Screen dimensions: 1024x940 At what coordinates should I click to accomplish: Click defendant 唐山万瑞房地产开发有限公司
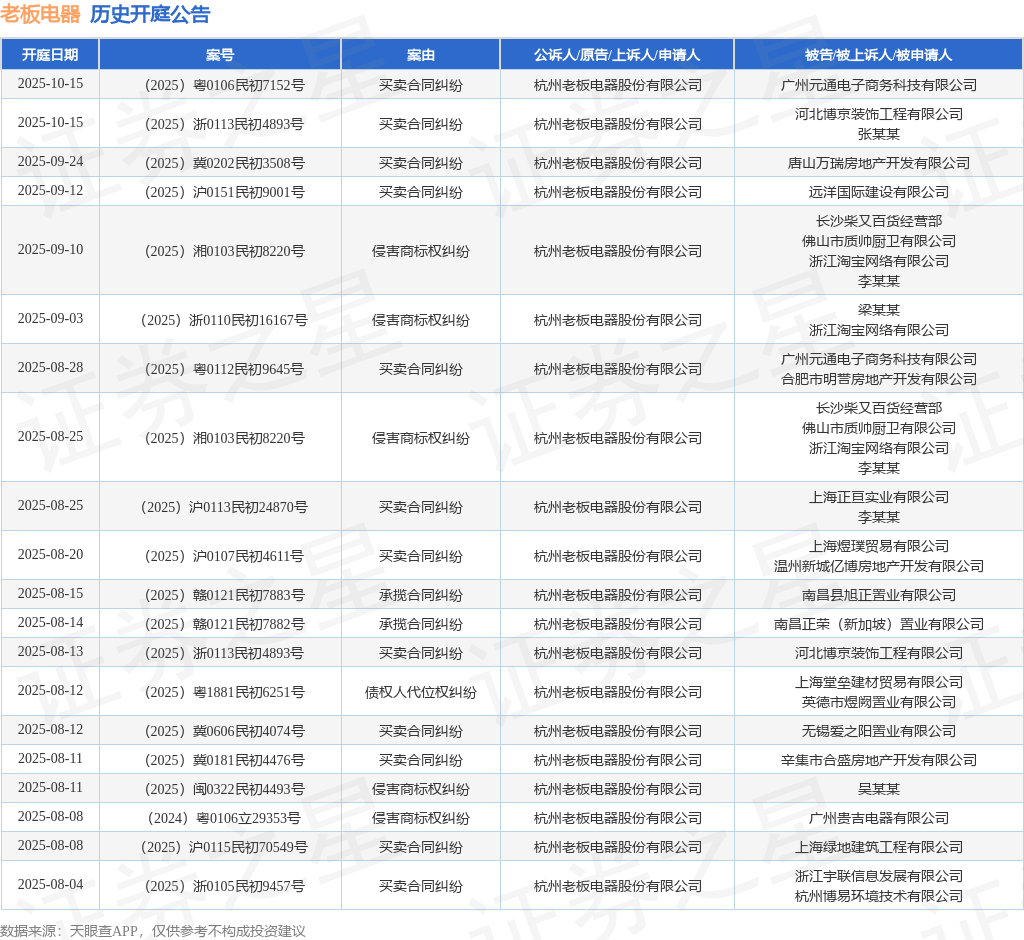click(x=878, y=163)
